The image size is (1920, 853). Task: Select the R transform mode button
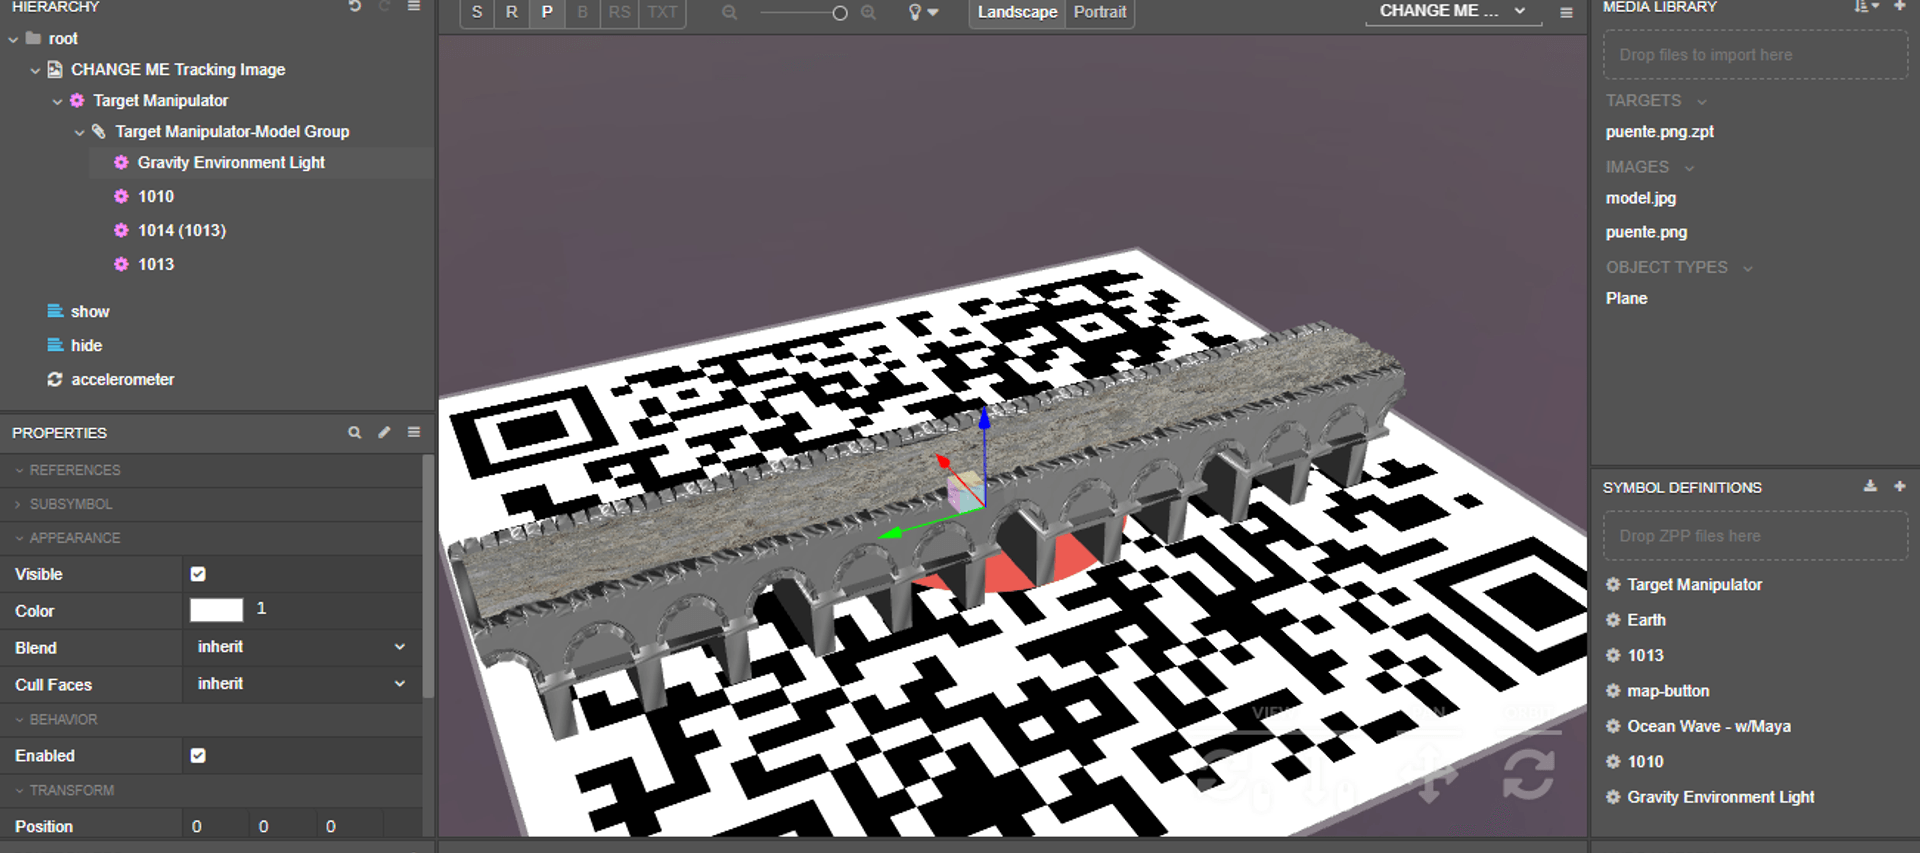[x=512, y=12]
